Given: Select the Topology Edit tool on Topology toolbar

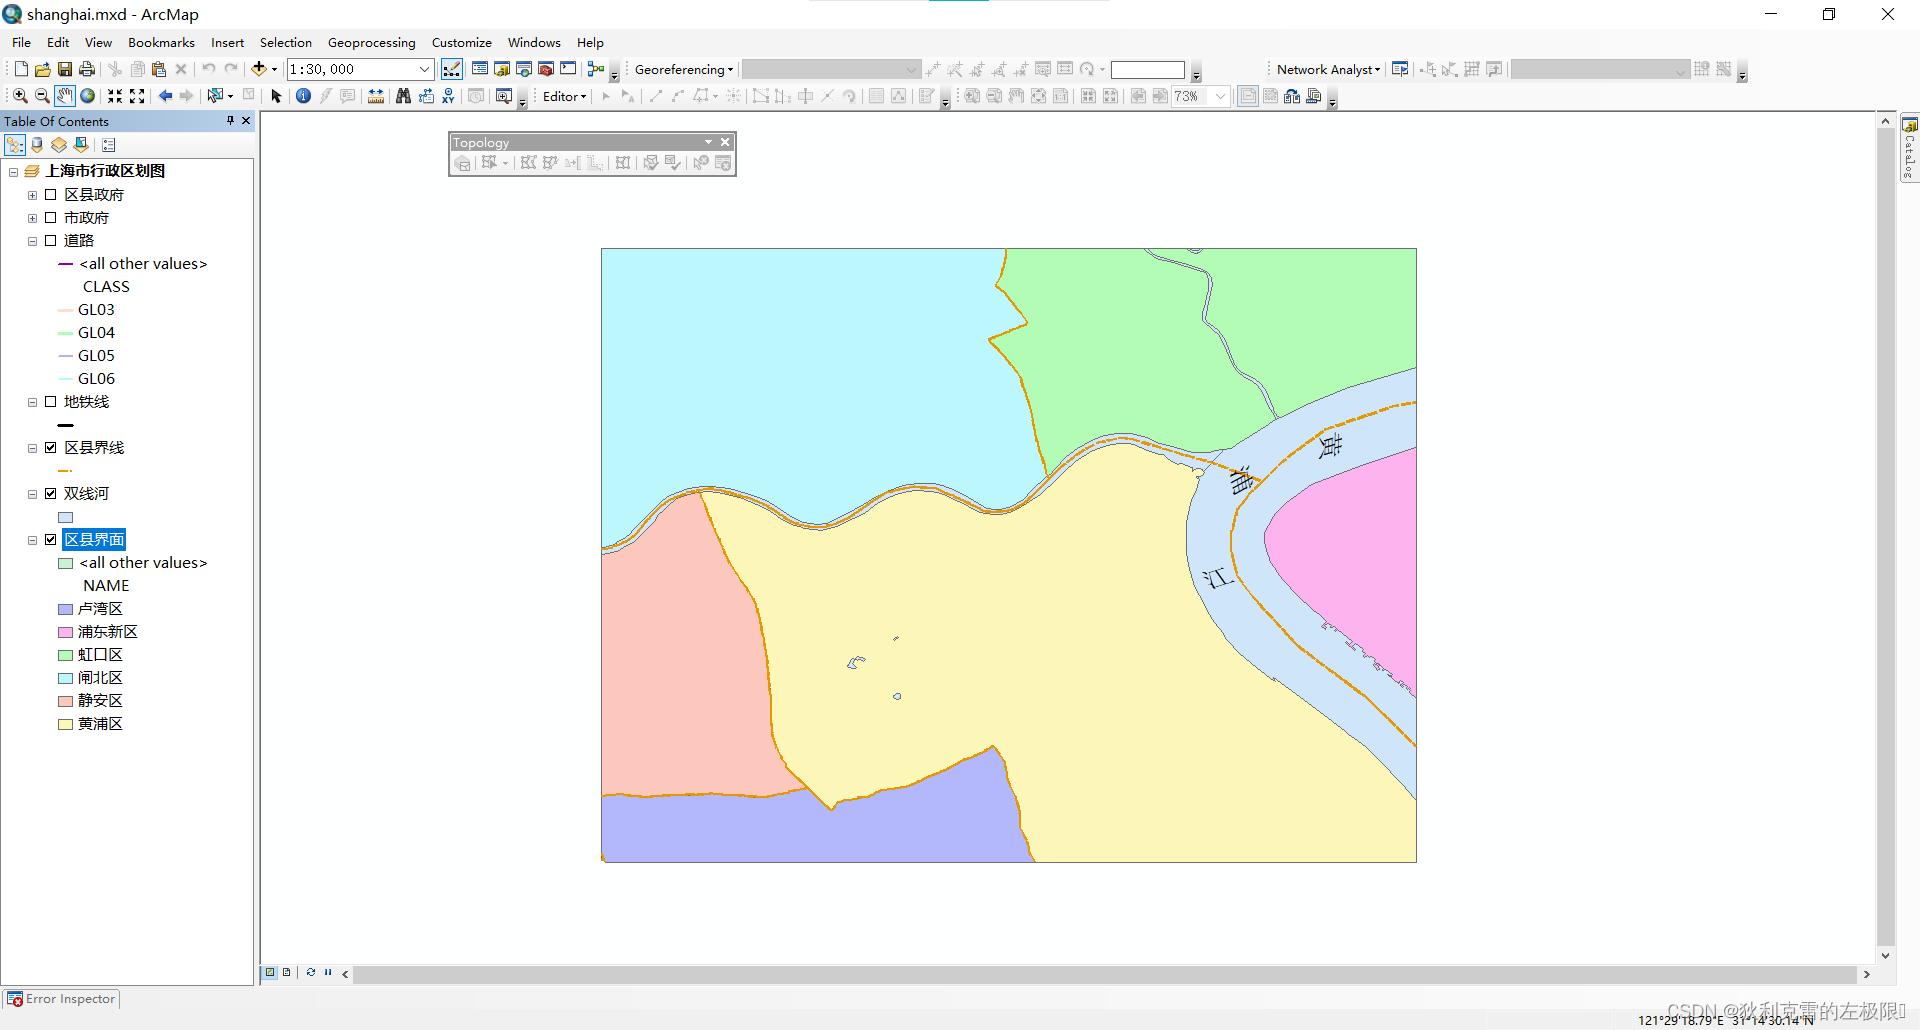Looking at the screenshot, I should click(491, 164).
